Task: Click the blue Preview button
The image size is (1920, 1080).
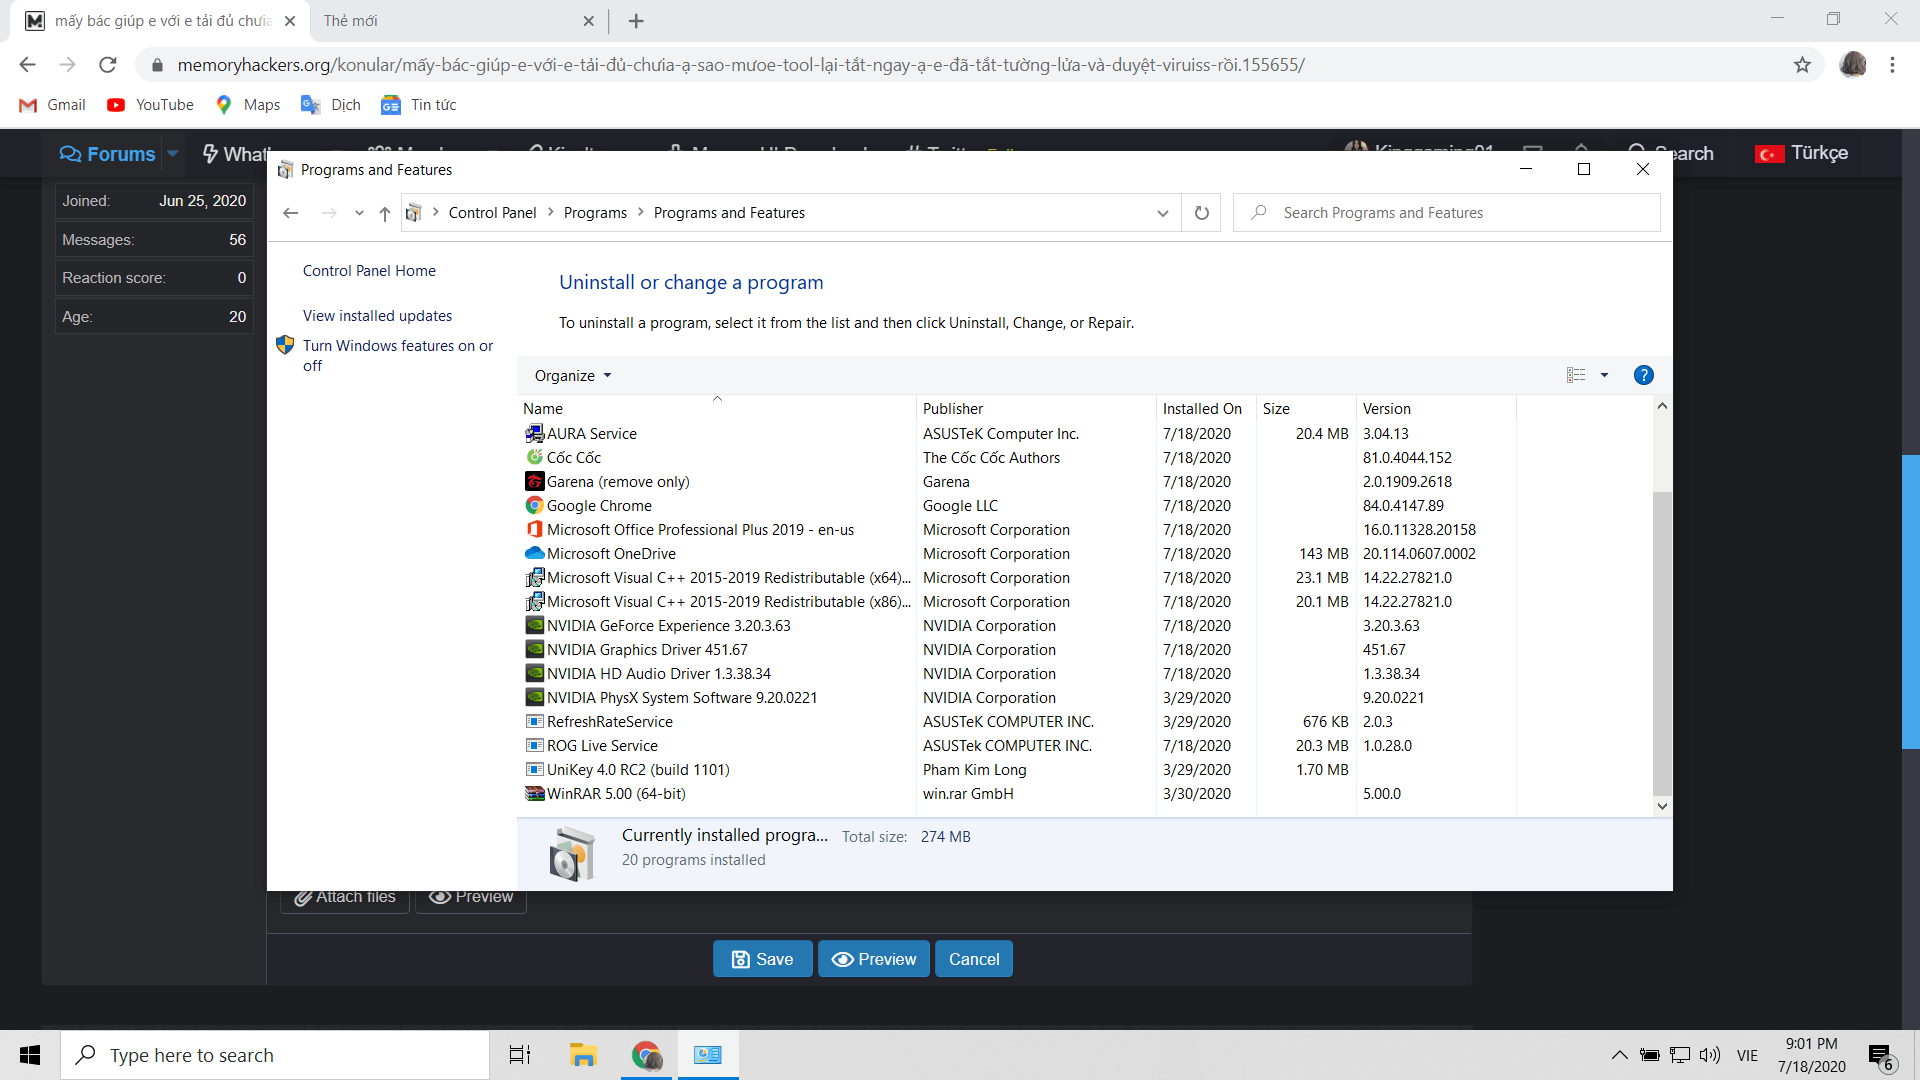Action: click(x=874, y=959)
